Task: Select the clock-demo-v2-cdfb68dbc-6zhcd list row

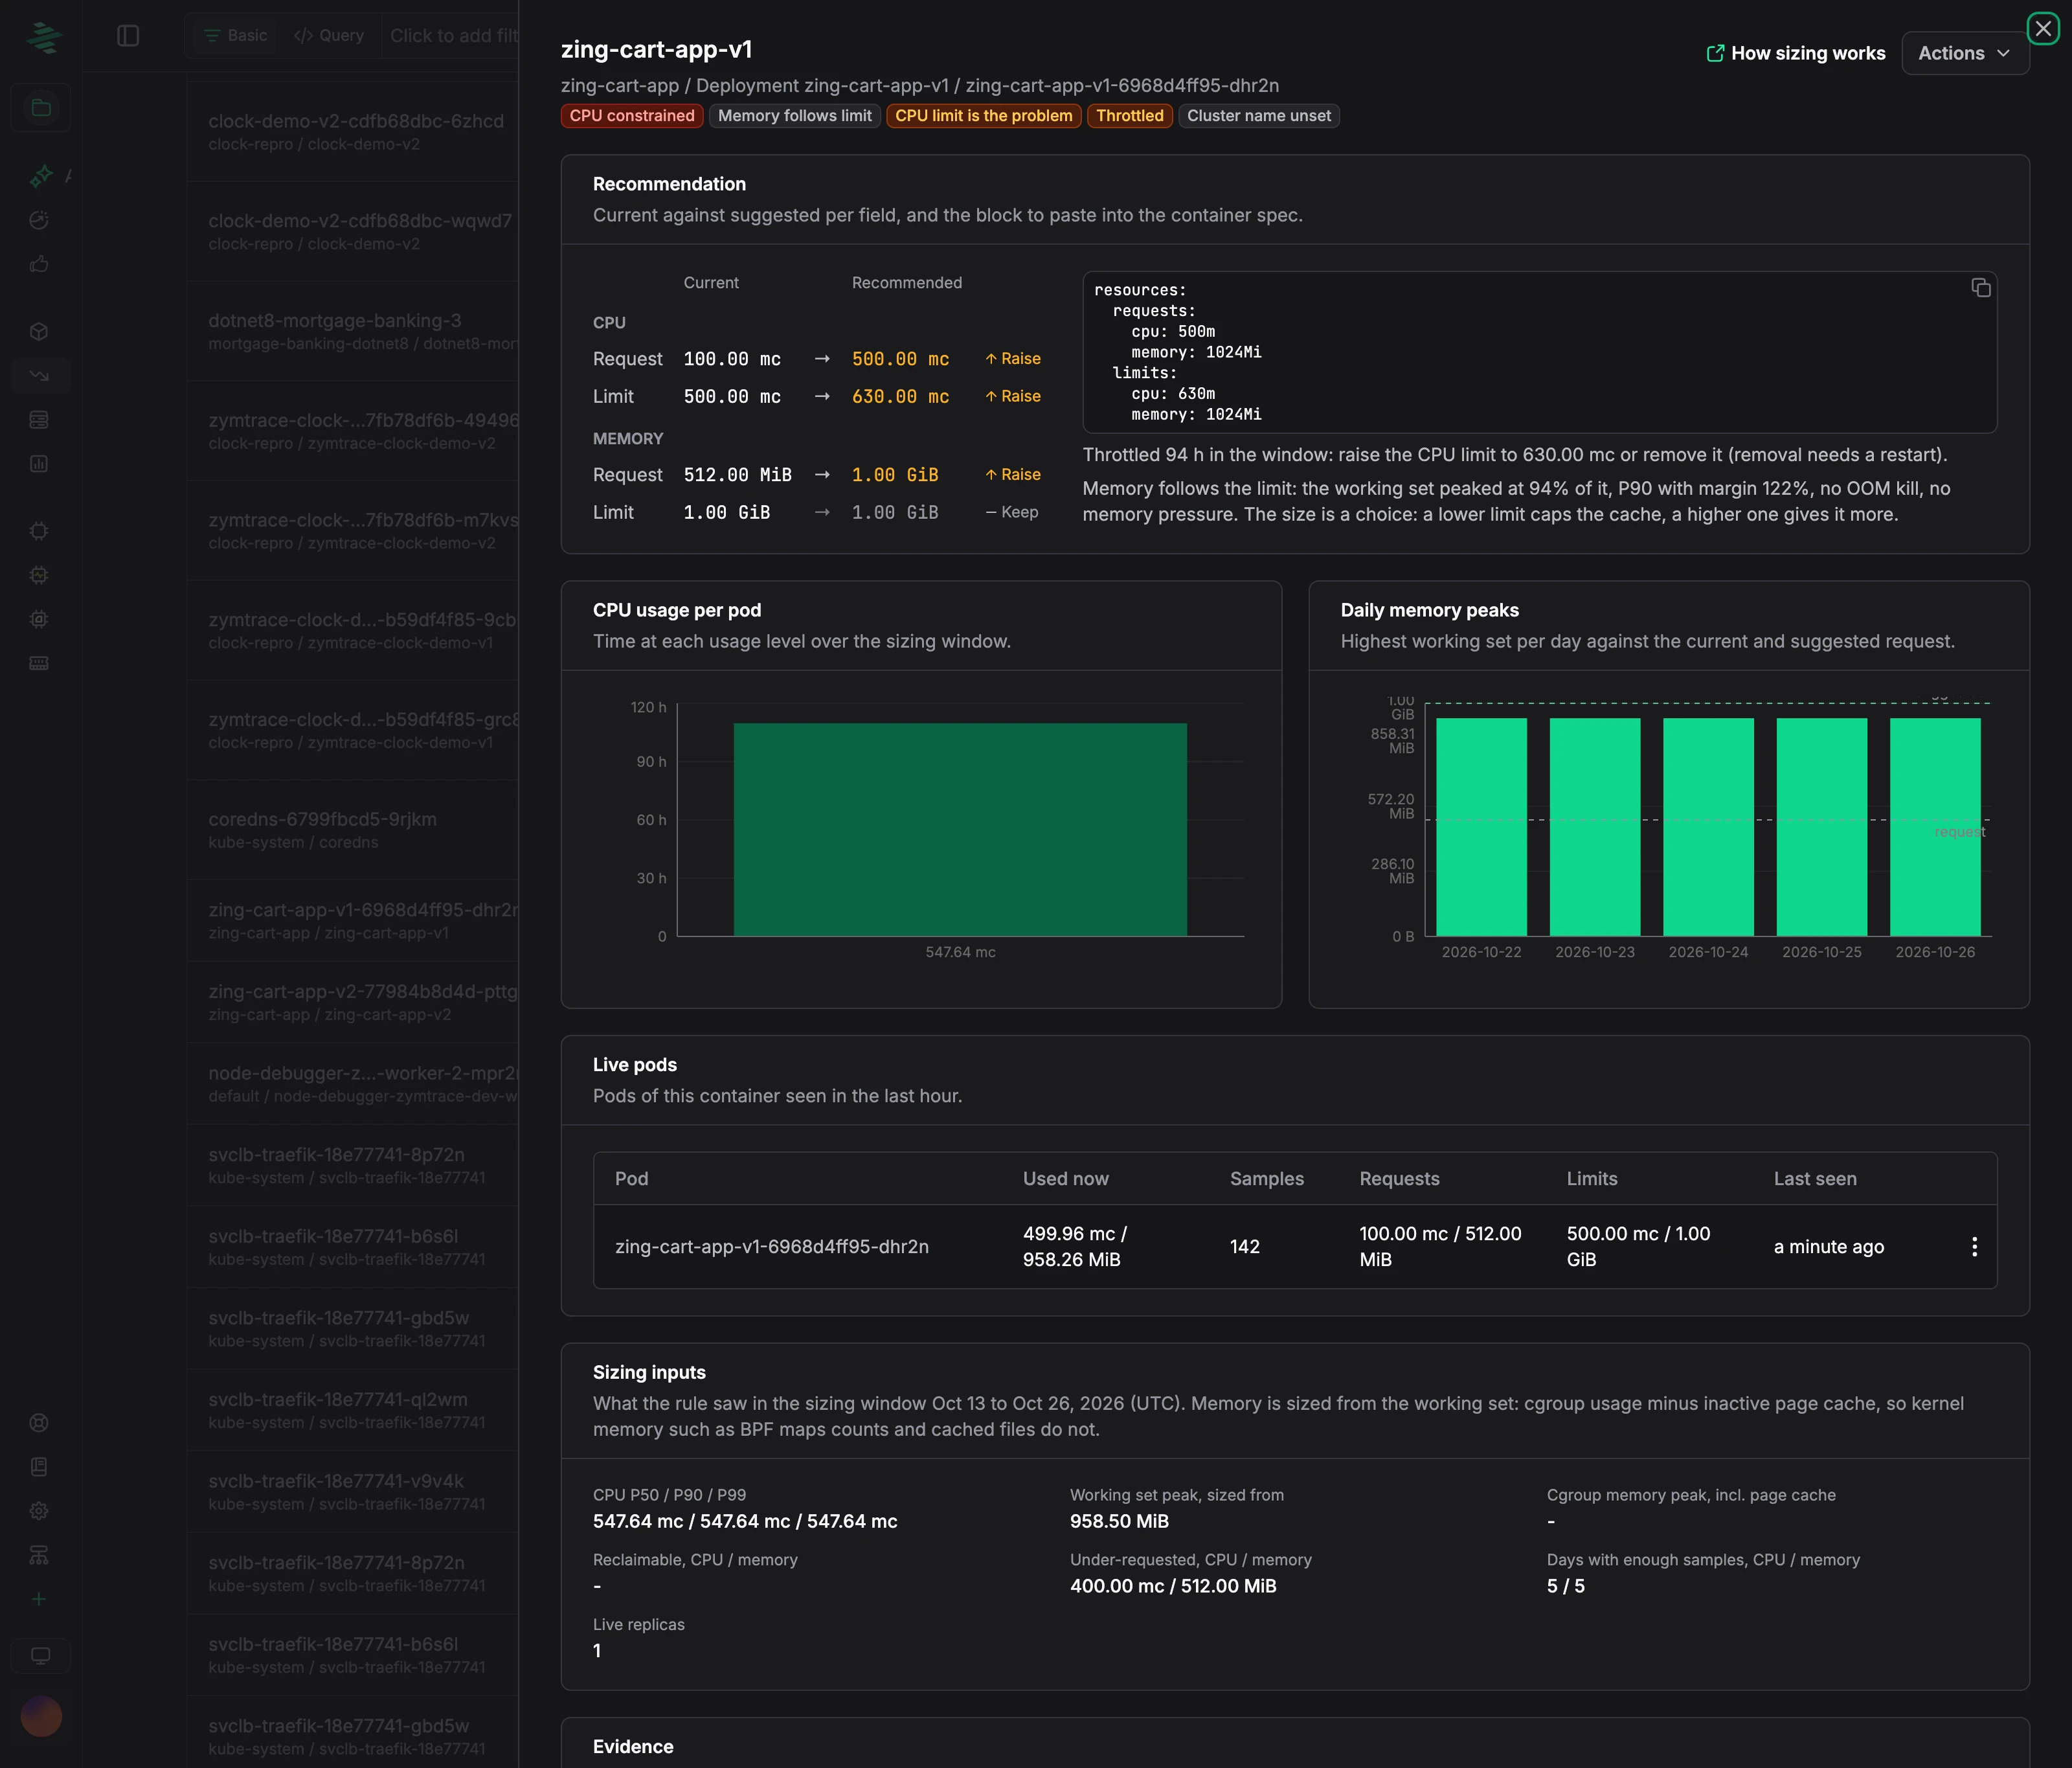Action: 353,131
